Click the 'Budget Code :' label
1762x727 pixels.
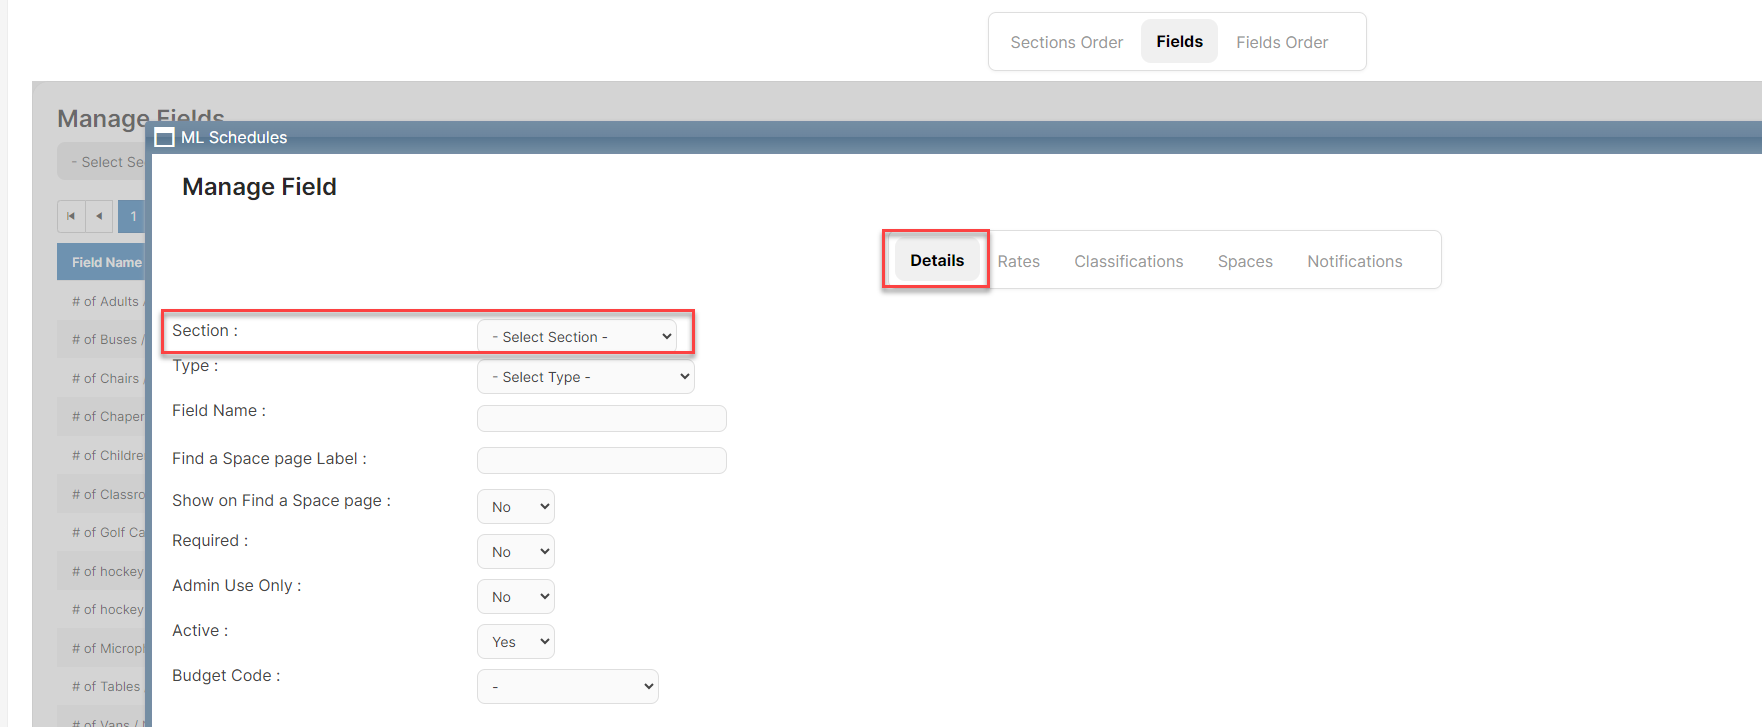pyautogui.click(x=226, y=676)
